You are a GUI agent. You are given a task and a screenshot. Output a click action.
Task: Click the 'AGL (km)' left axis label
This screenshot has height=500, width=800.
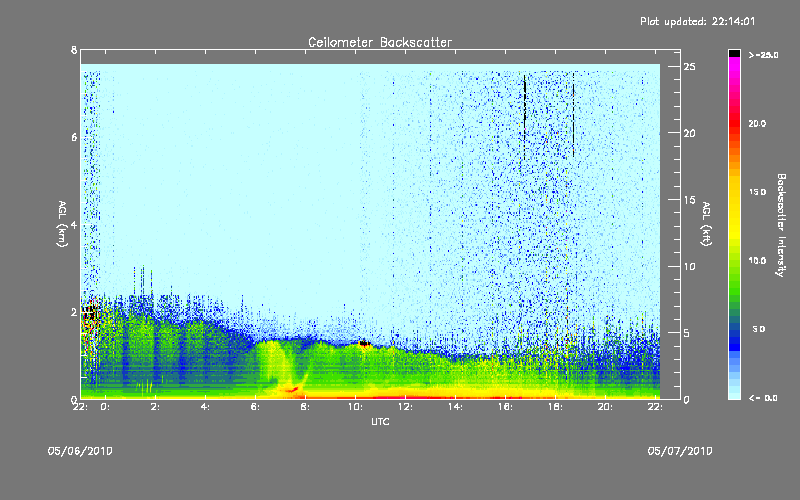tap(62, 224)
